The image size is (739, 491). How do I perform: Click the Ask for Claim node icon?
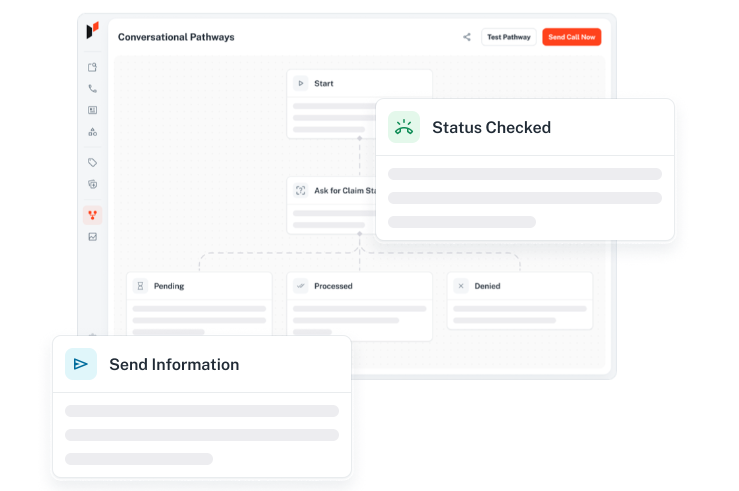(301, 190)
